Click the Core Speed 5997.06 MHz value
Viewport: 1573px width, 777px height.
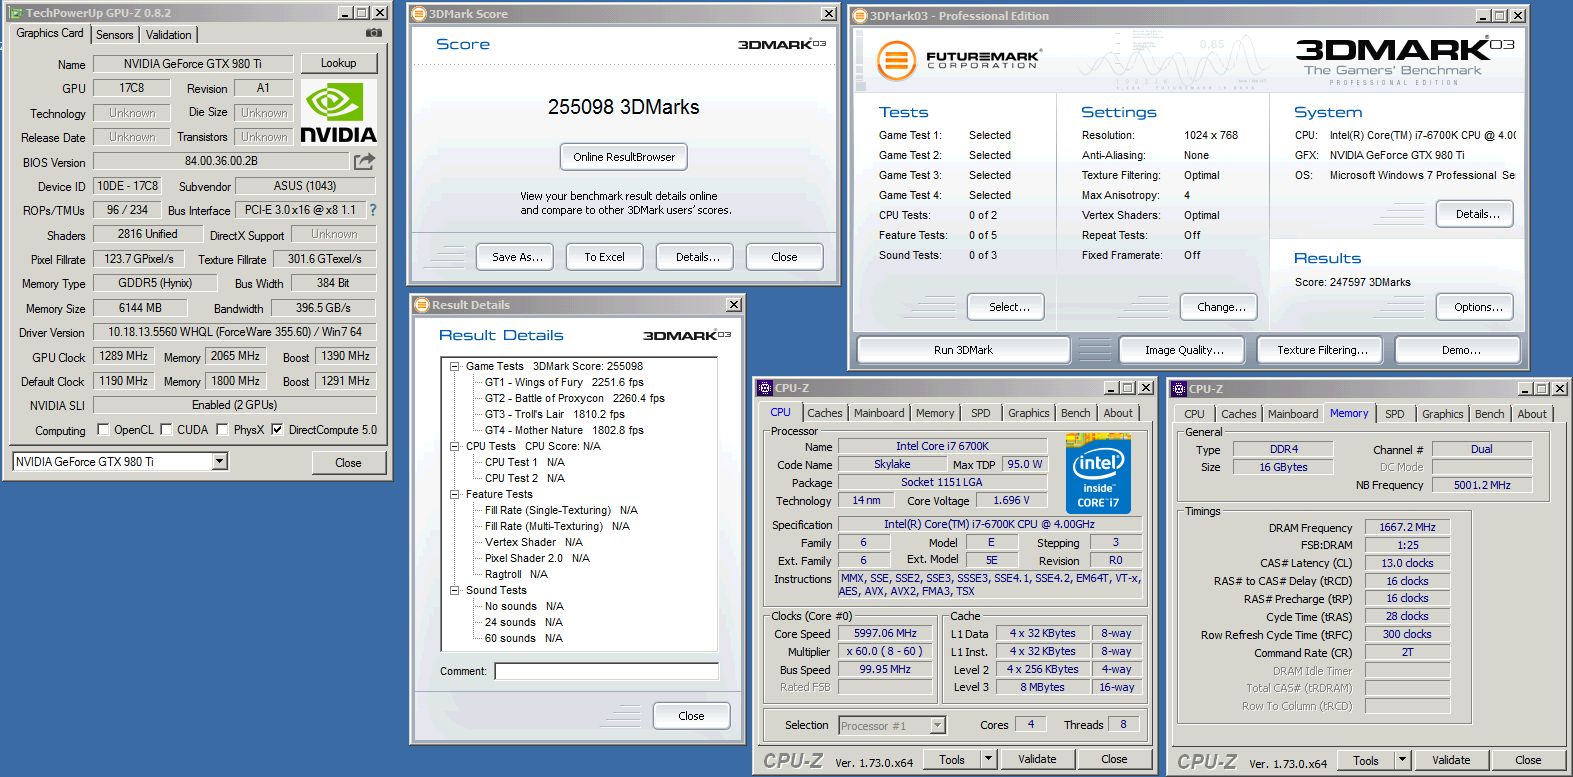tap(885, 633)
